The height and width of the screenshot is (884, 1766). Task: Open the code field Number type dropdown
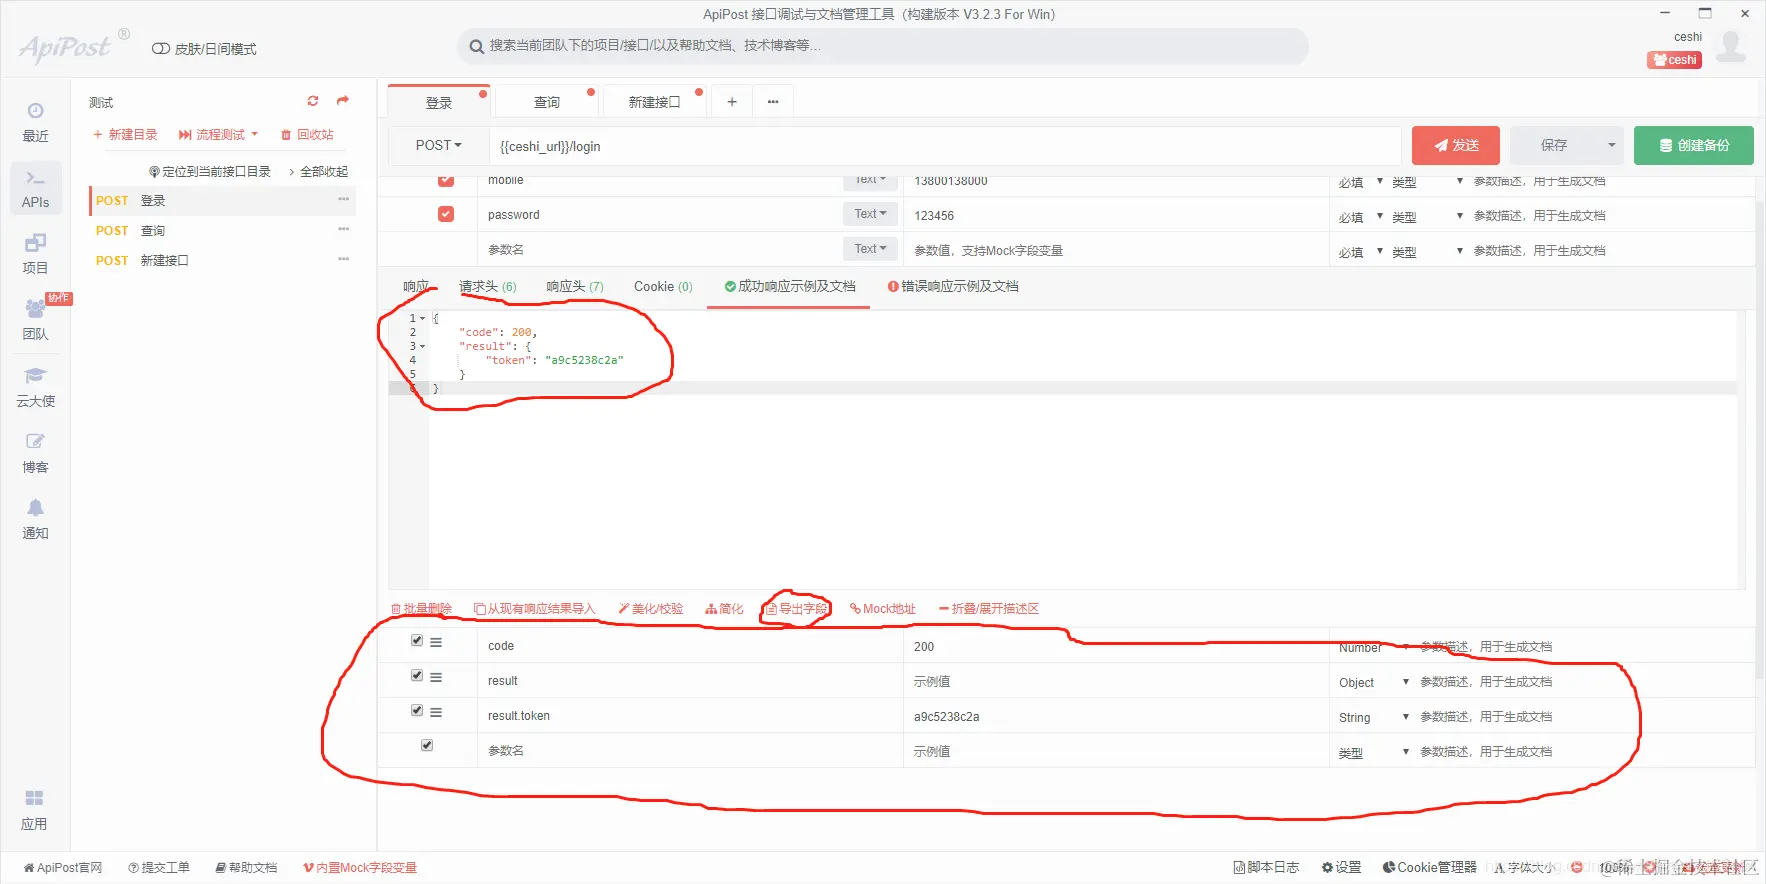(1373, 648)
